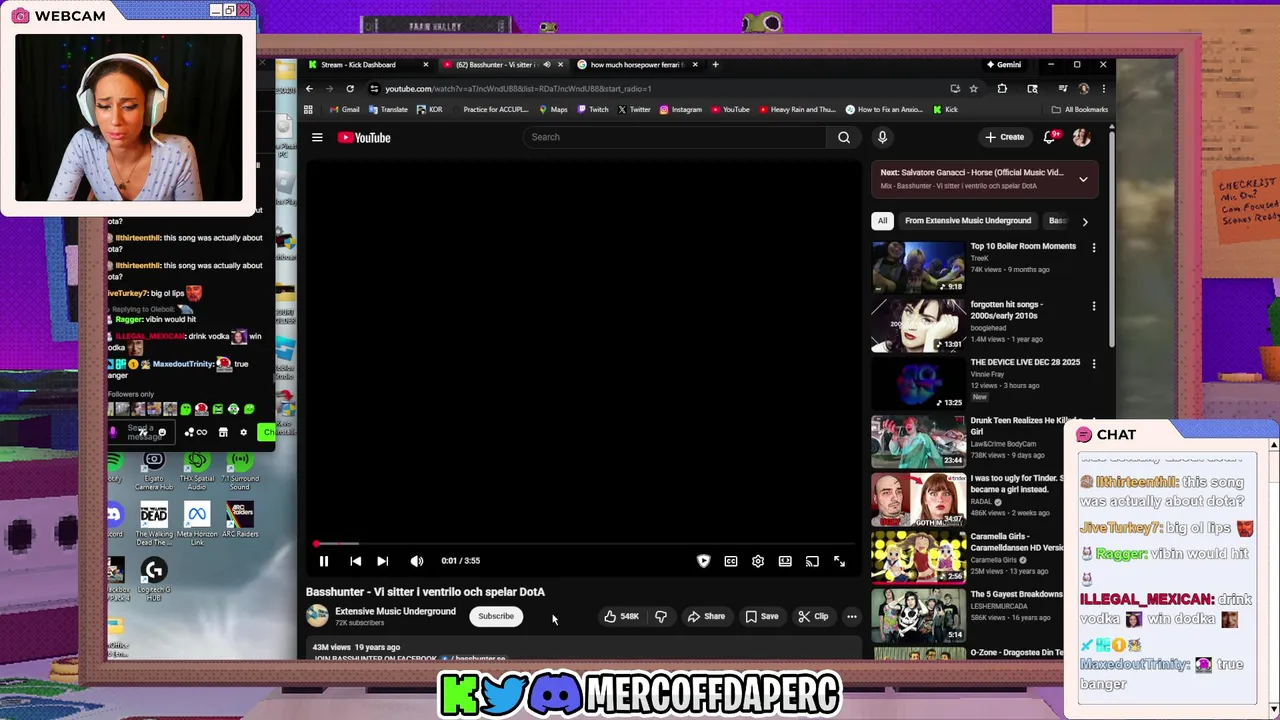The image size is (1280, 720).
Task: Like the Basshunter video
Action: [x=620, y=616]
